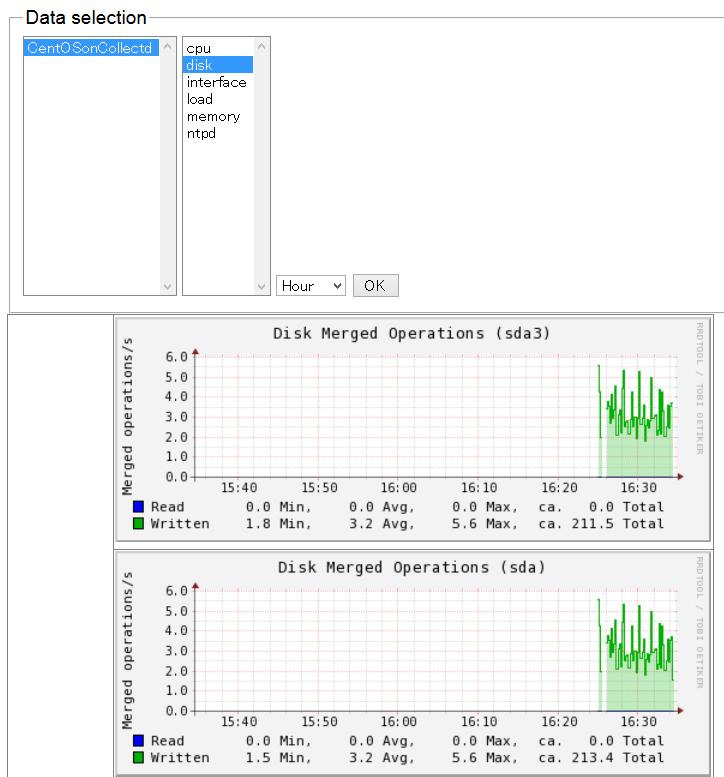
Task: Click green Written swatch in sda graph
Action: coord(139,757)
